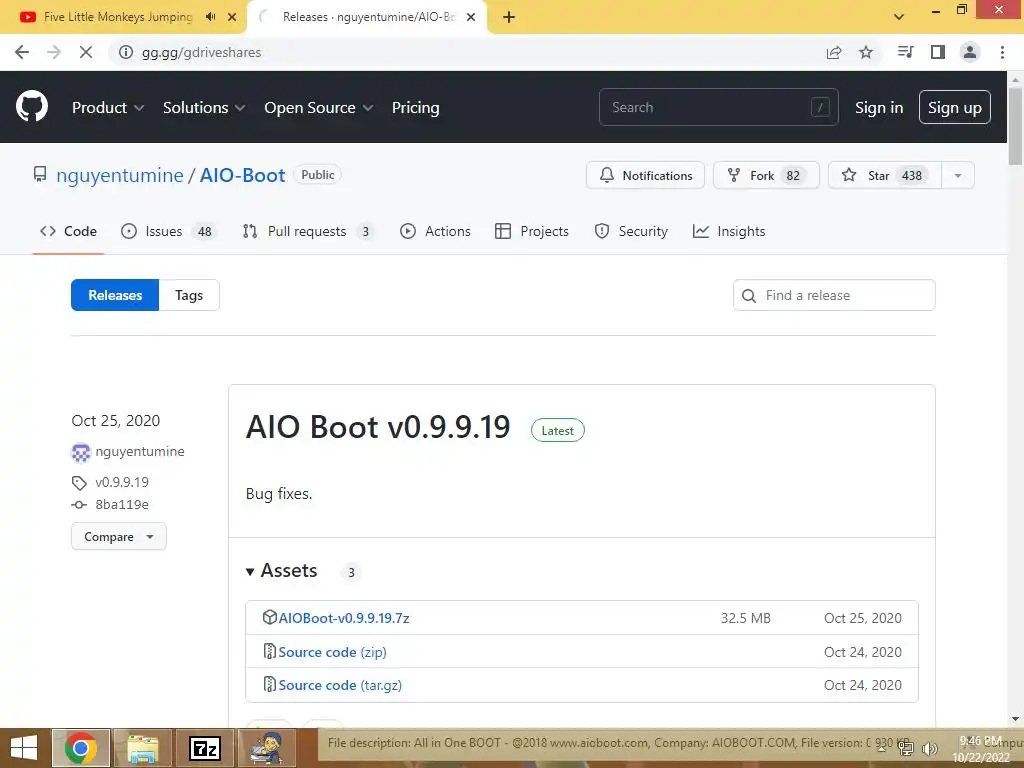
Task: Open Chrome from the taskbar
Action: 81,748
